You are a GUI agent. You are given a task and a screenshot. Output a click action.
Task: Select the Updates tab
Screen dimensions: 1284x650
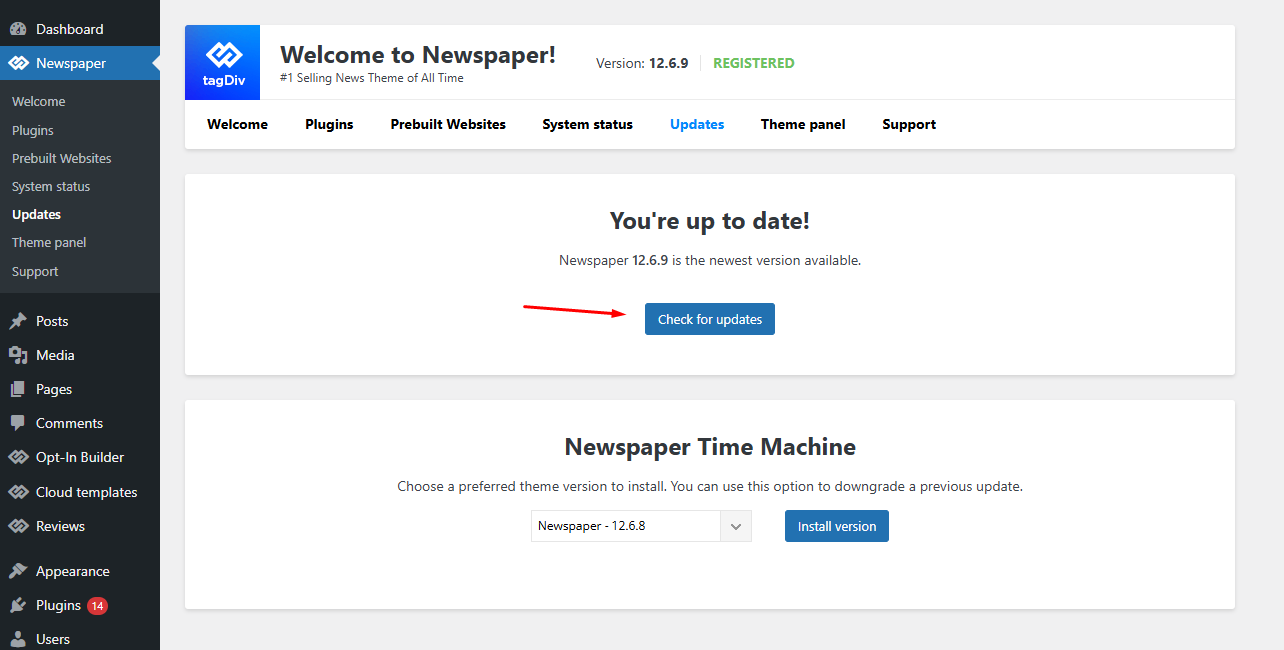click(x=697, y=124)
